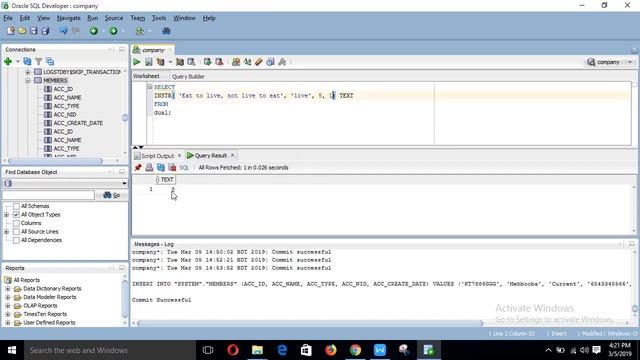The image size is (640, 360).
Task: Click the binoculars Find DB Object toolbar icon
Action: [x=166, y=31]
